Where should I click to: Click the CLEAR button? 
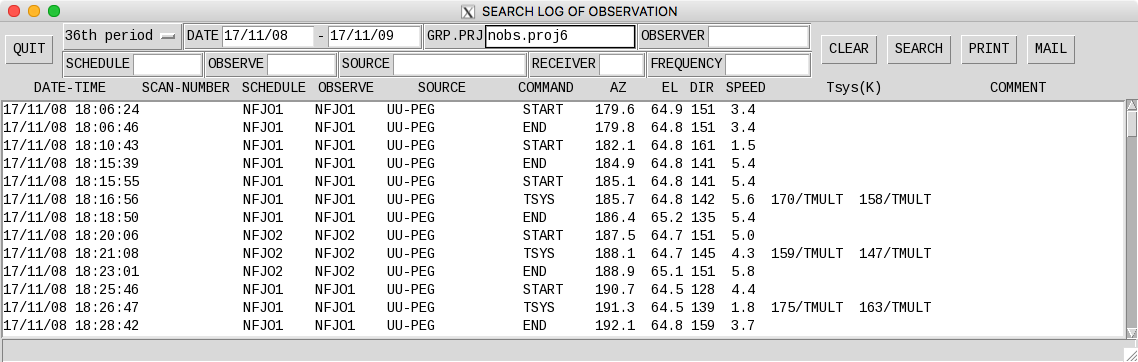pos(848,49)
